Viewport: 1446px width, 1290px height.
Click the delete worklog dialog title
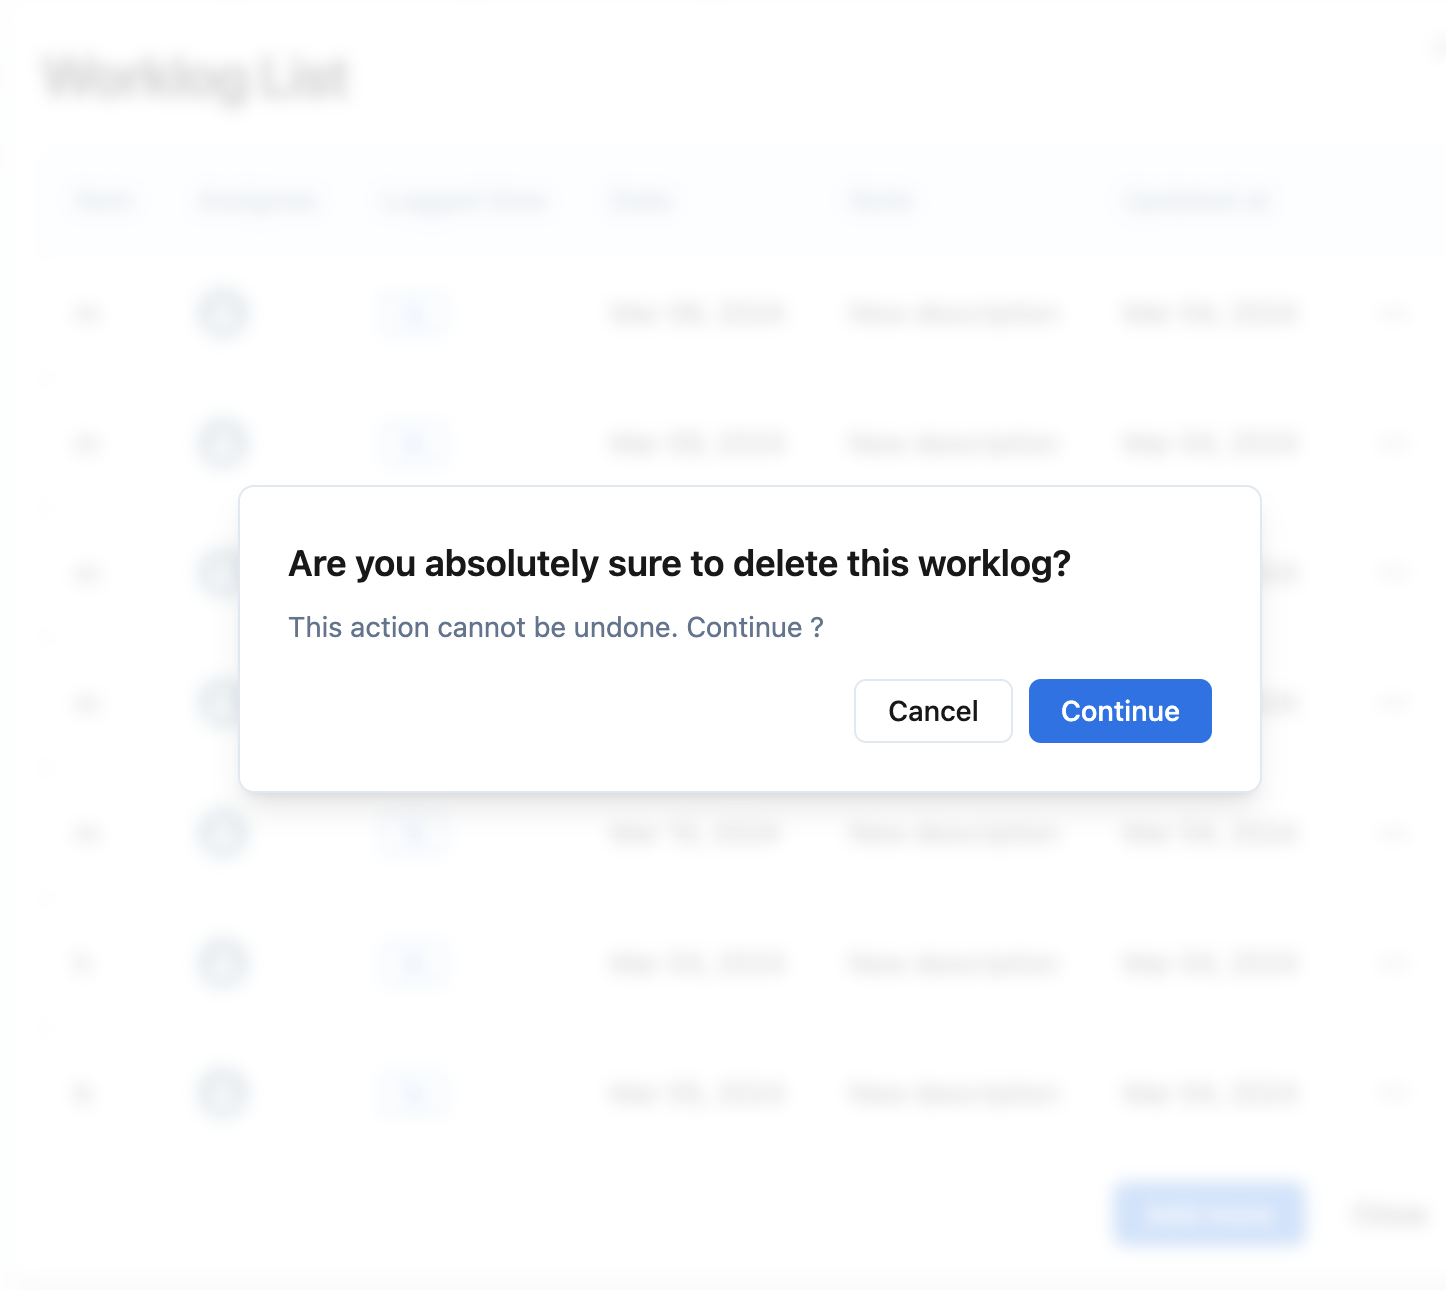click(679, 564)
